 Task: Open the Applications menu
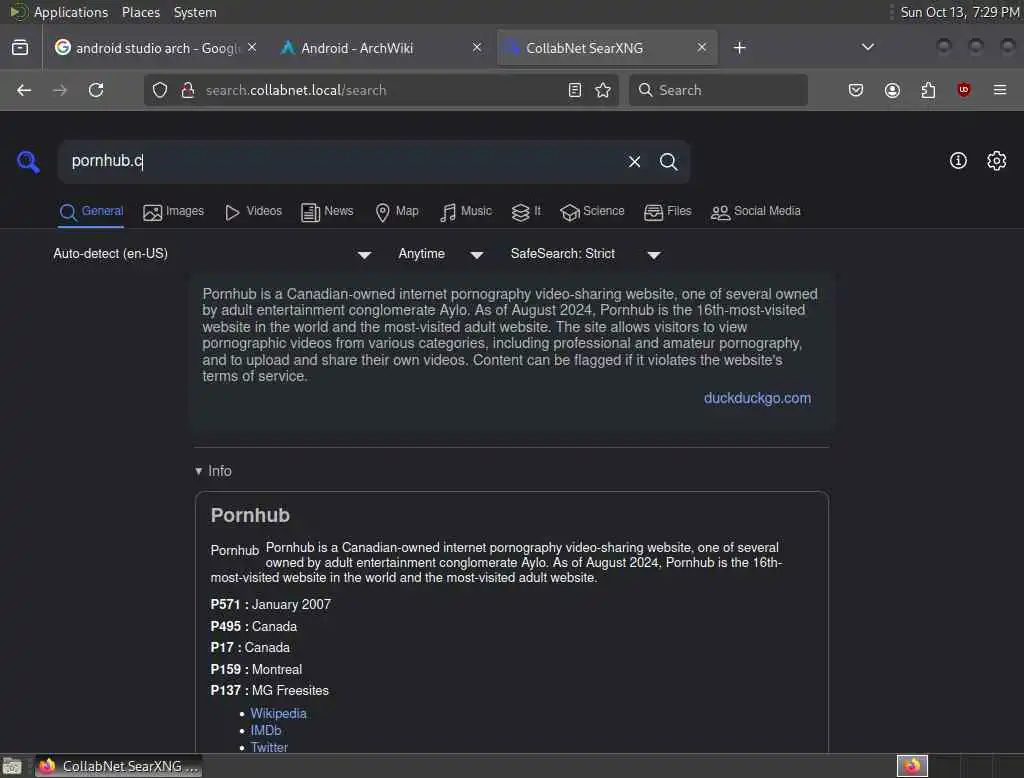[71, 12]
